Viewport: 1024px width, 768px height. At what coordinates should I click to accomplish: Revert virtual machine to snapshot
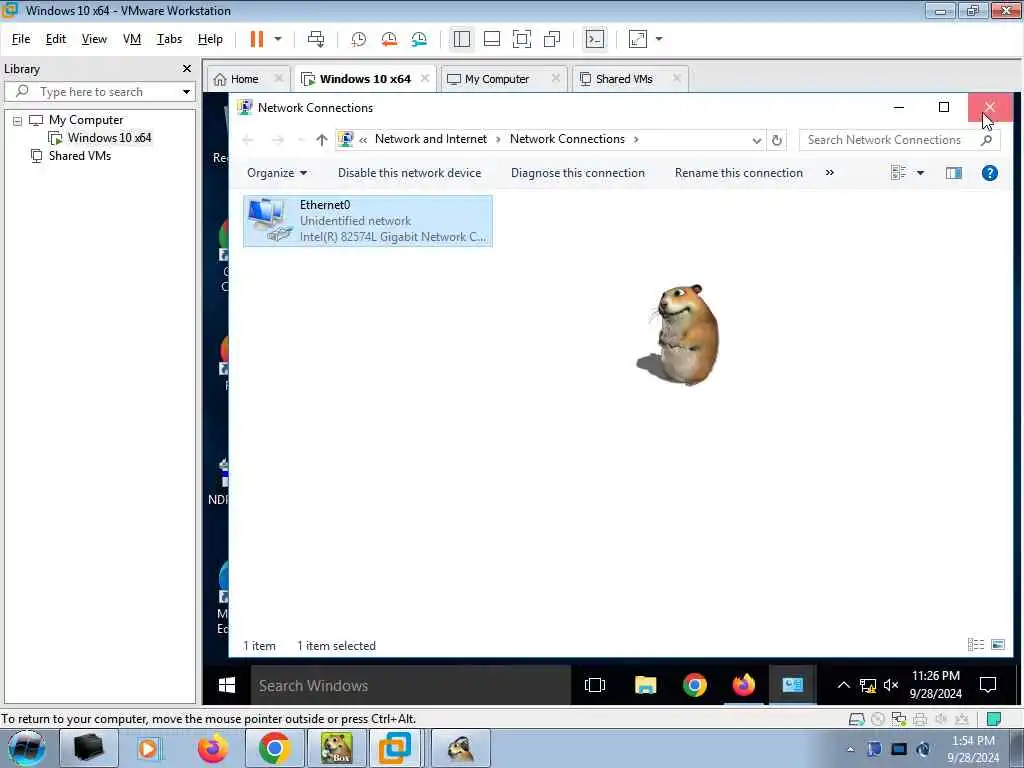tap(389, 39)
